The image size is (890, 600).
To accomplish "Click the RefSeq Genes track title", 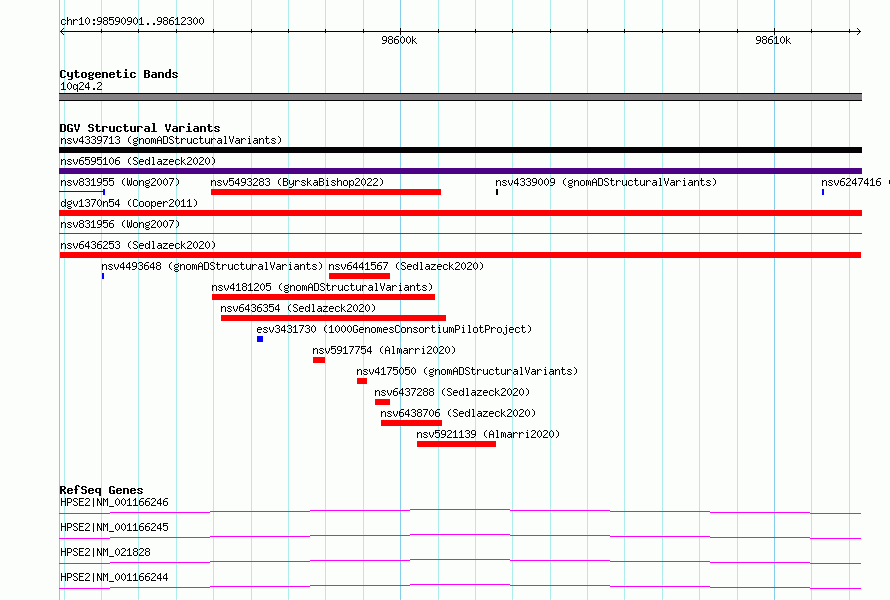I will (x=101, y=490).
